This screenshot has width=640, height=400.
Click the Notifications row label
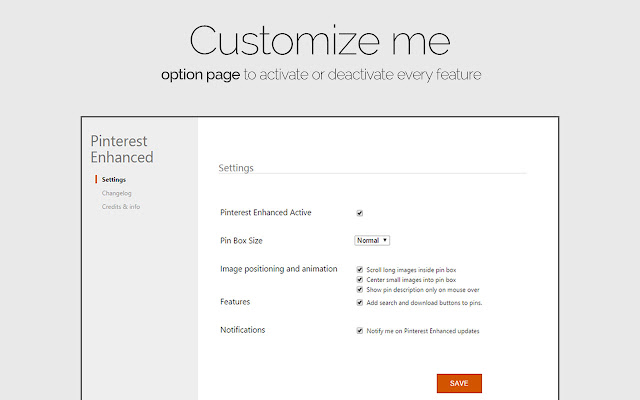(243, 329)
